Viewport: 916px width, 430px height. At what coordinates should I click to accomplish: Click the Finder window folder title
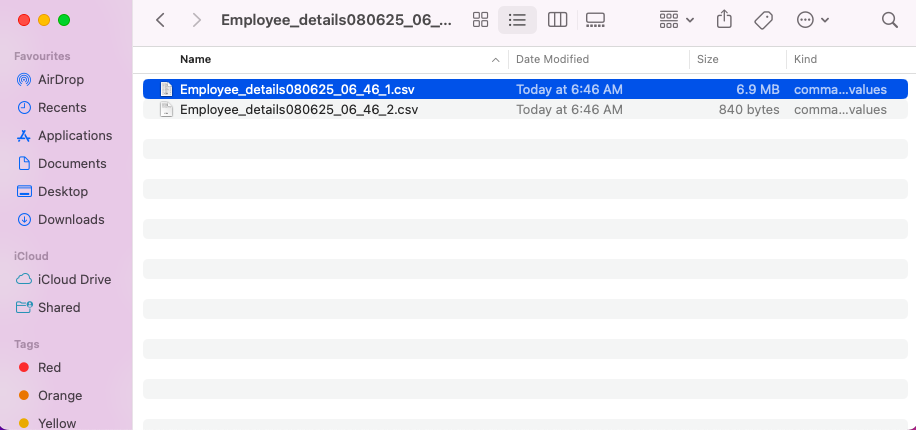tap(336, 20)
